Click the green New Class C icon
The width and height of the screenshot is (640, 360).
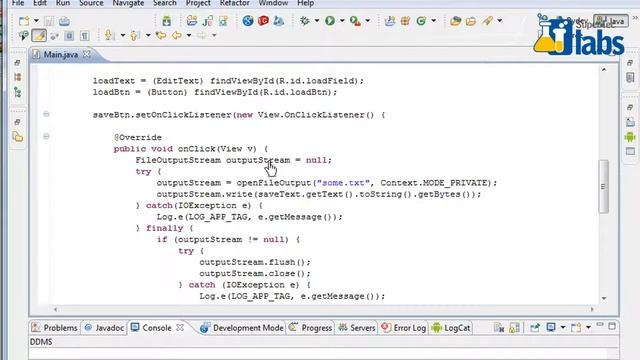click(421, 20)
